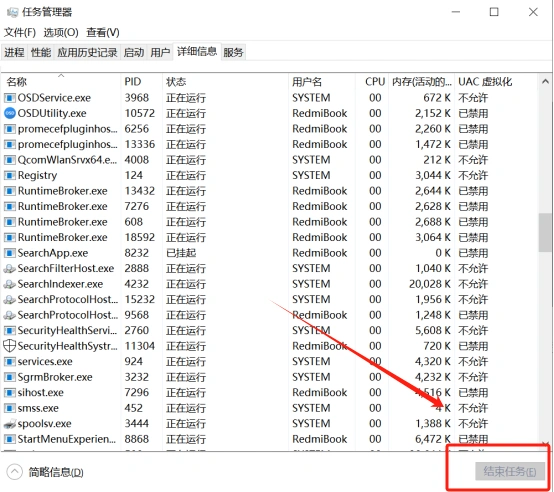Select the smss.exe process row
Viewport: 554px width, 492px height.
coord(270,408)
